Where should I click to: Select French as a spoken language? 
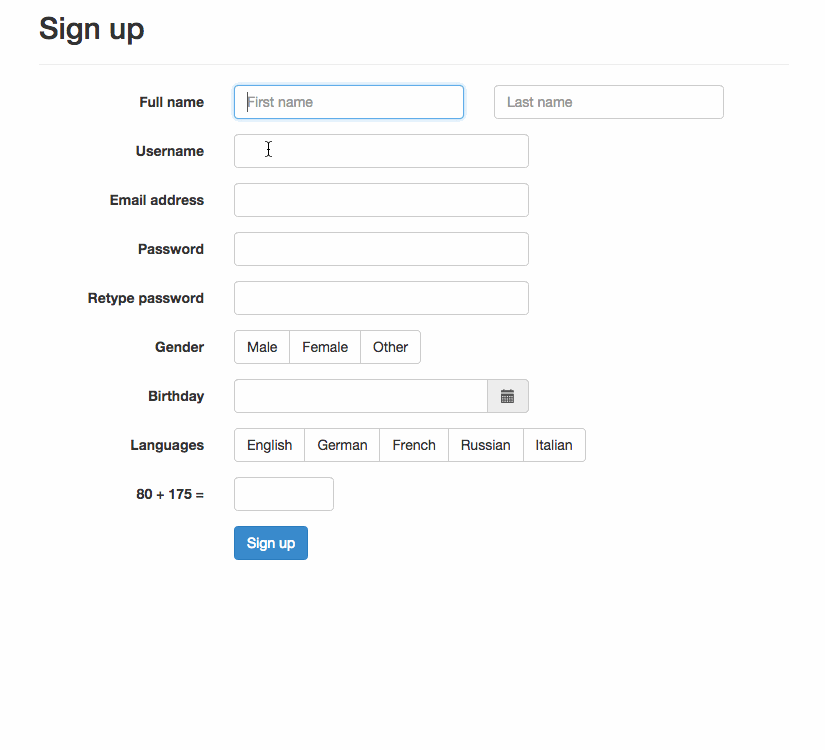(413, 445)
